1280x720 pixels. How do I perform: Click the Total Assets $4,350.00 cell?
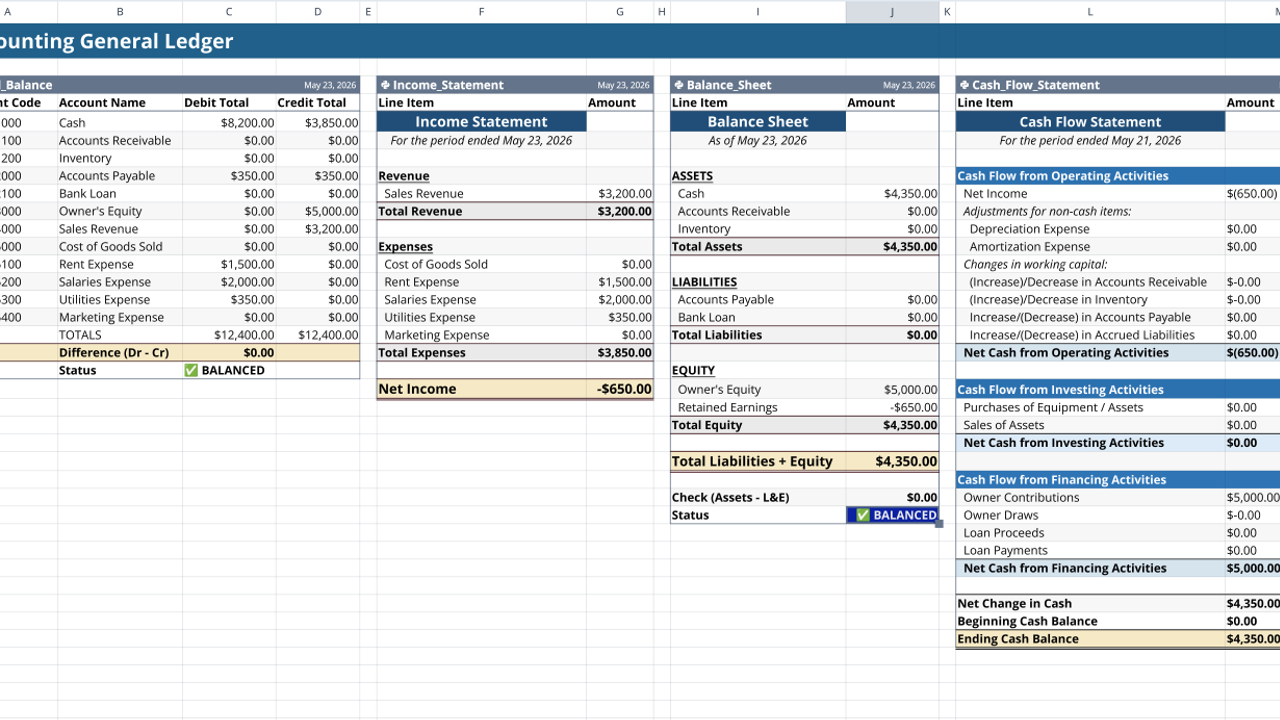pos(892,247)
